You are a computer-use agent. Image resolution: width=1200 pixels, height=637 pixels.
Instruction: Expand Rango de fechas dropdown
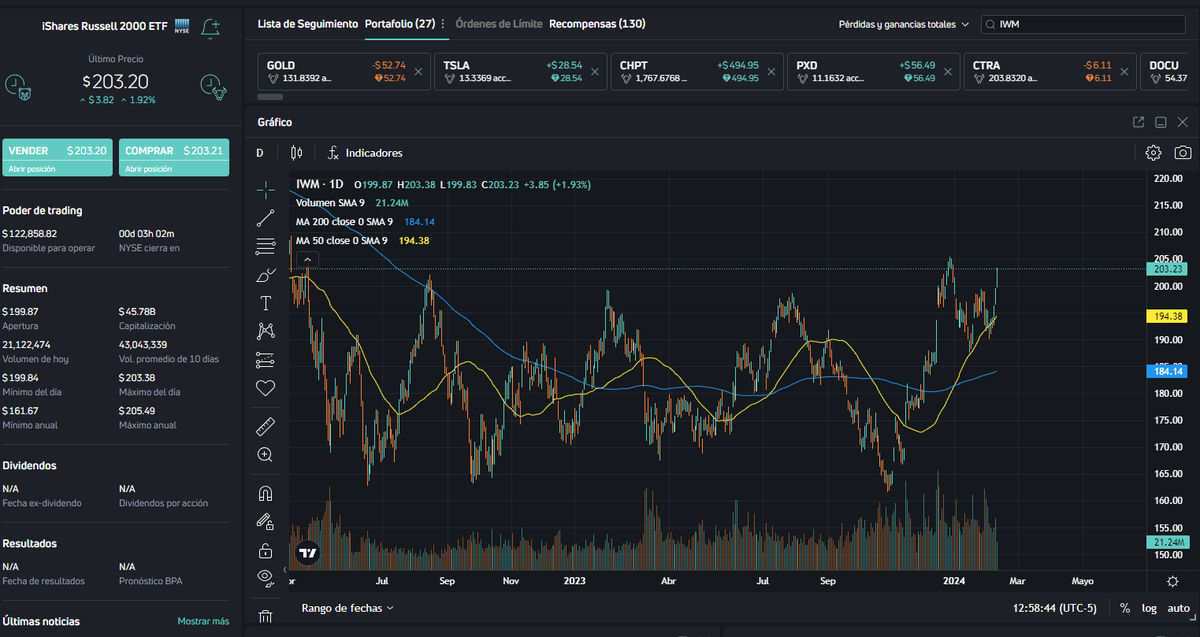pos(347,608)
